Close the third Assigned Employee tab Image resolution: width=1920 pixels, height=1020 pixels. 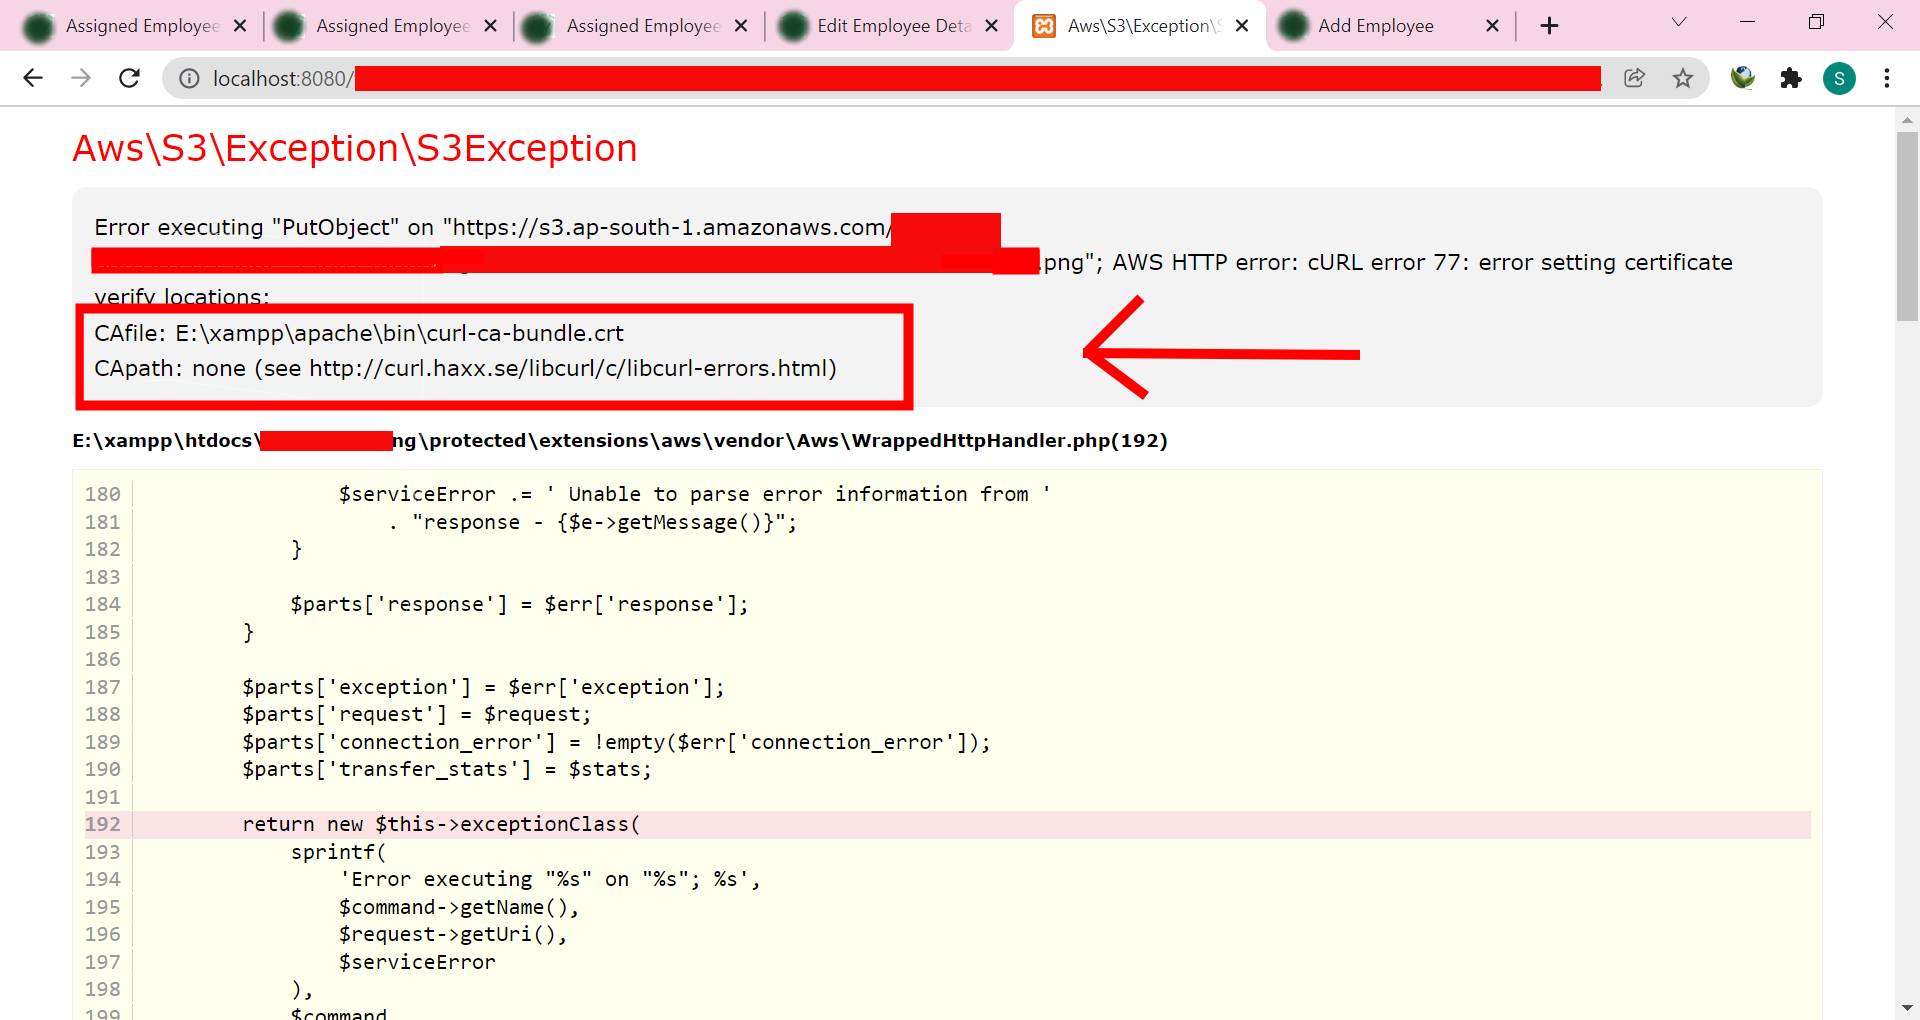(x=741, y=26)
